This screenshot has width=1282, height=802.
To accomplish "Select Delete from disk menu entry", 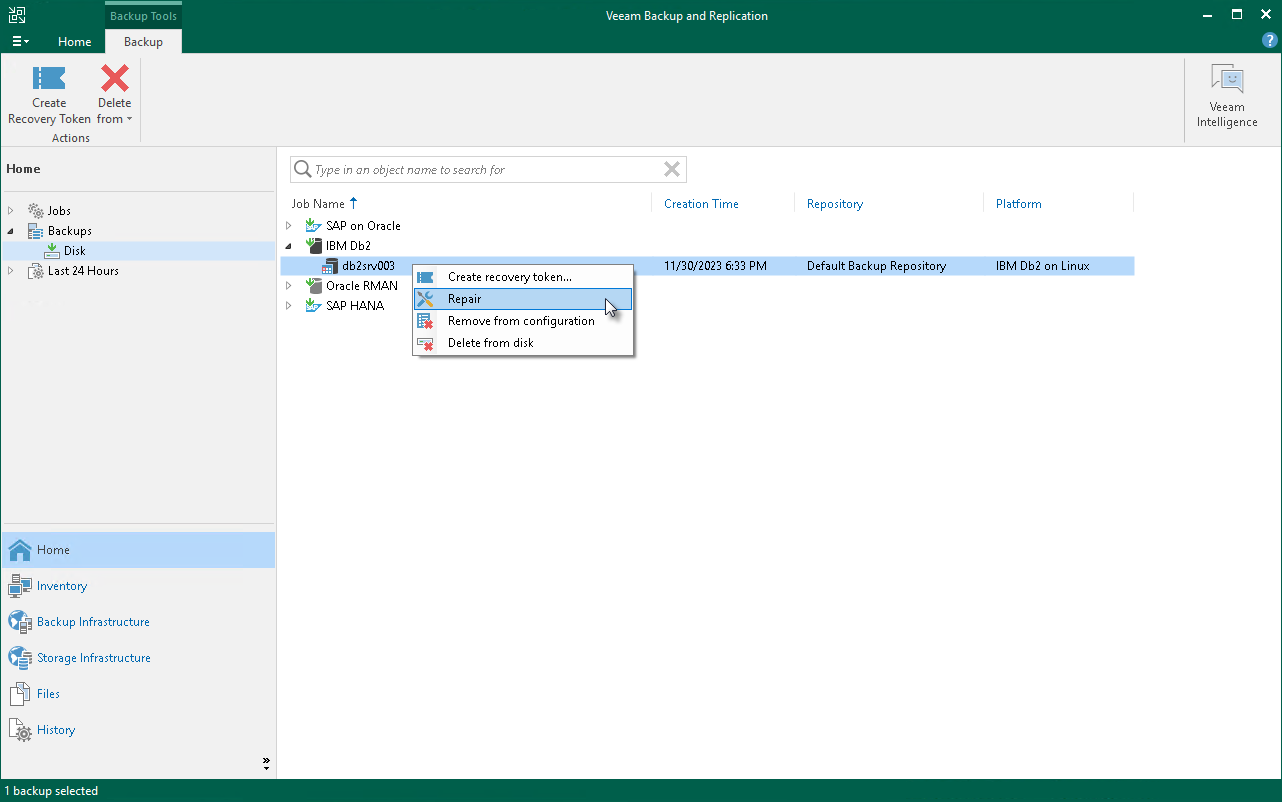I will click(x=490, y=343).
